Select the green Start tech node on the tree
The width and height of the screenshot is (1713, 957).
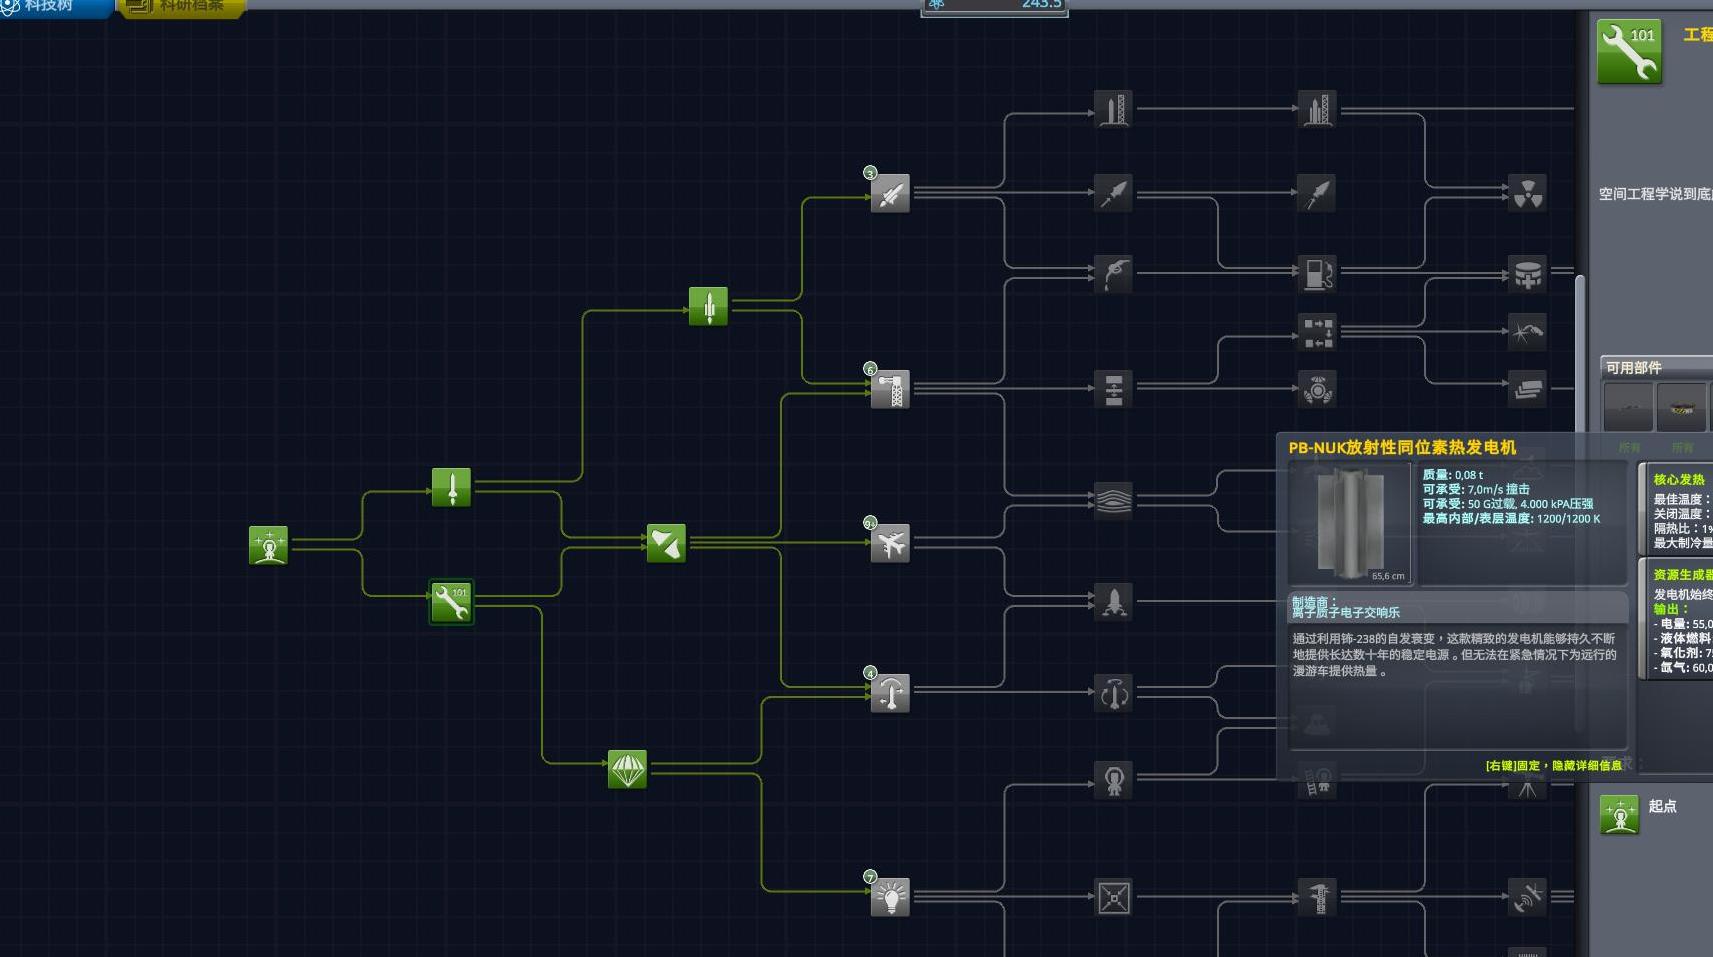coord(268,545)
